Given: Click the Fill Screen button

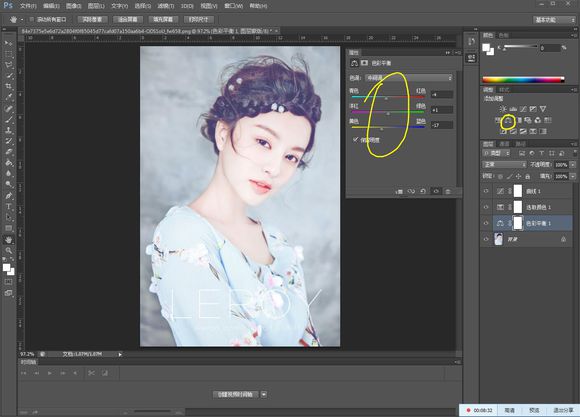Looking at the screenshot, I should [x=163, y=19].
